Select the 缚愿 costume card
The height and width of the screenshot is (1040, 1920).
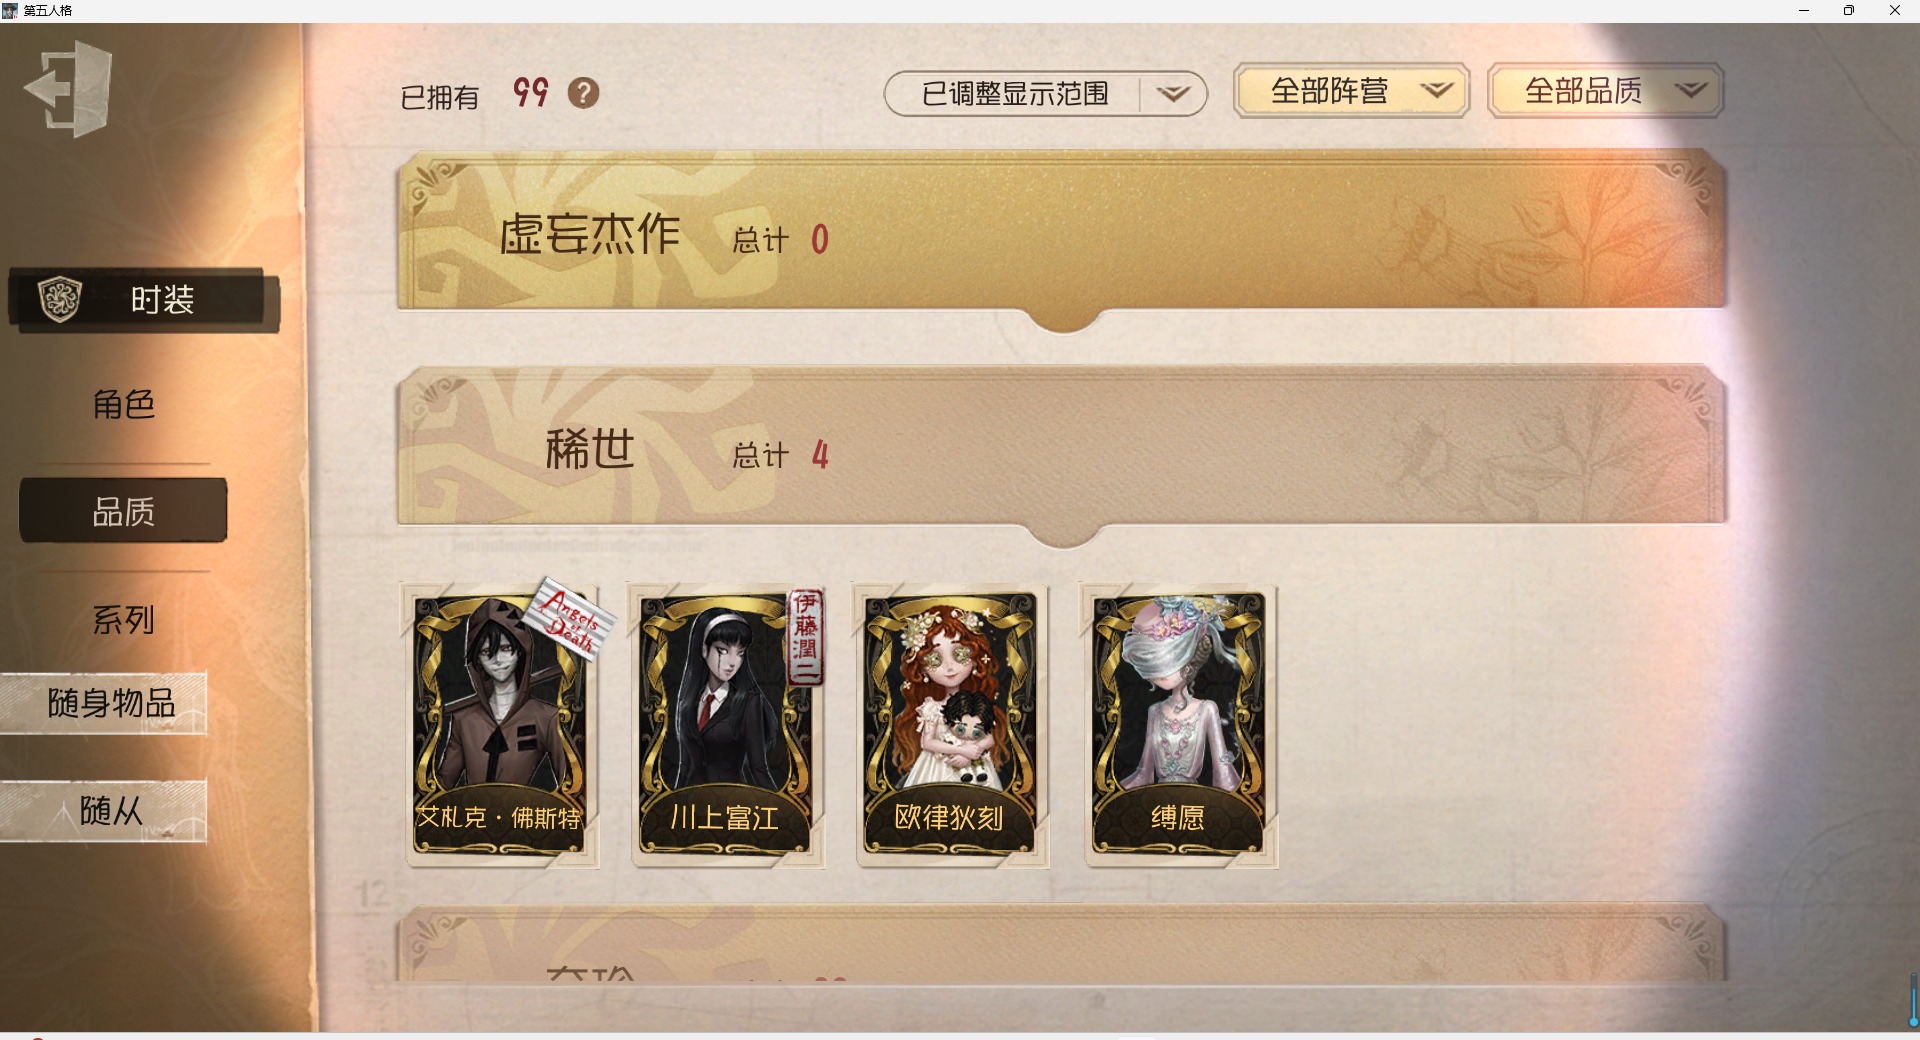tap(1178, 726)
